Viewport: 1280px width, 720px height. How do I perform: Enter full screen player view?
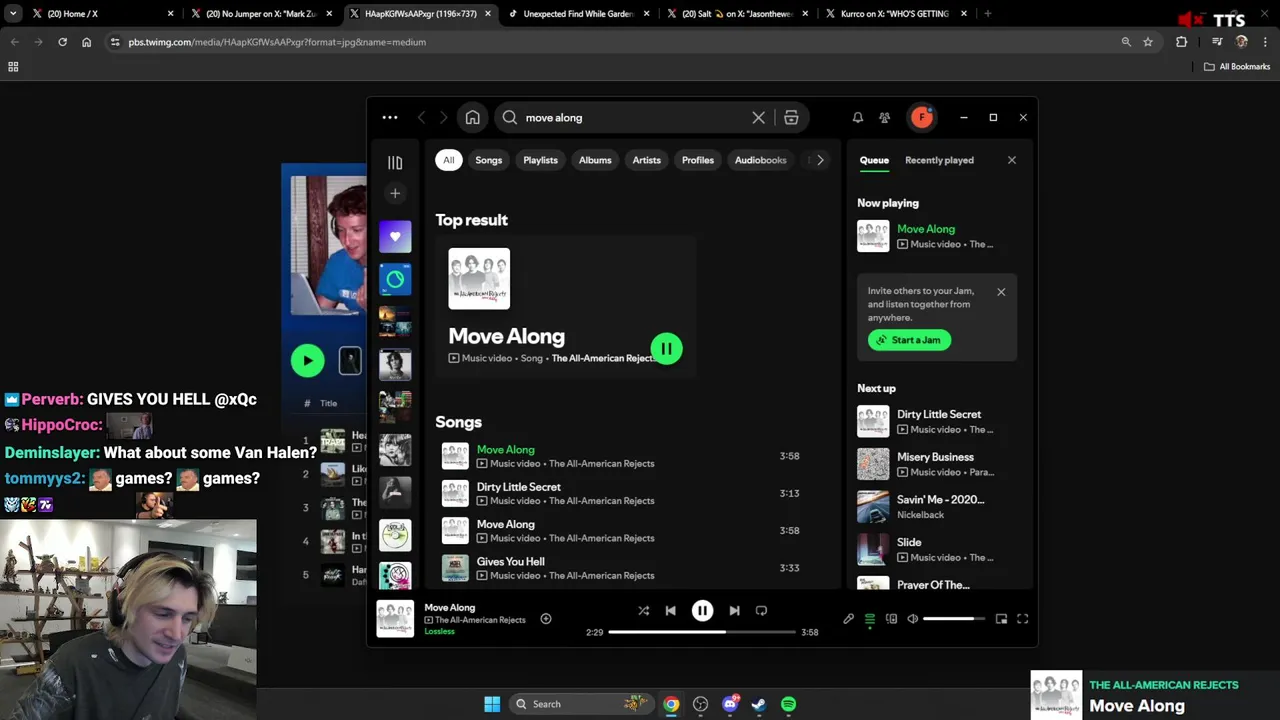point(1022,619)
